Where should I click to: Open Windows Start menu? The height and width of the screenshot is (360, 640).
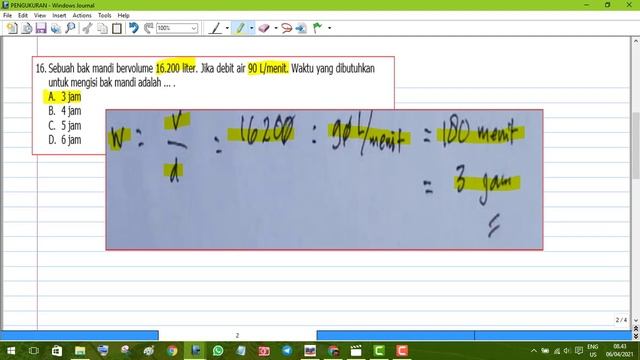pos(11,351)
